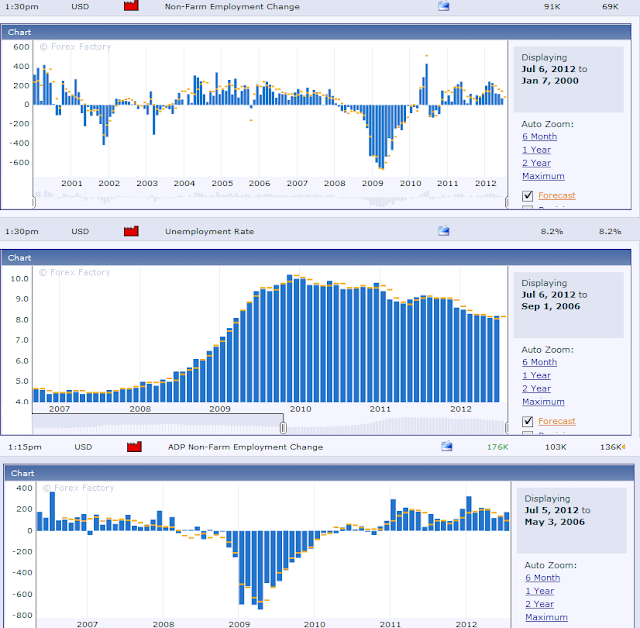Select Maximum zoom for ADP chart
Viewport: 640px width, 628px height.
pos(547,617)
